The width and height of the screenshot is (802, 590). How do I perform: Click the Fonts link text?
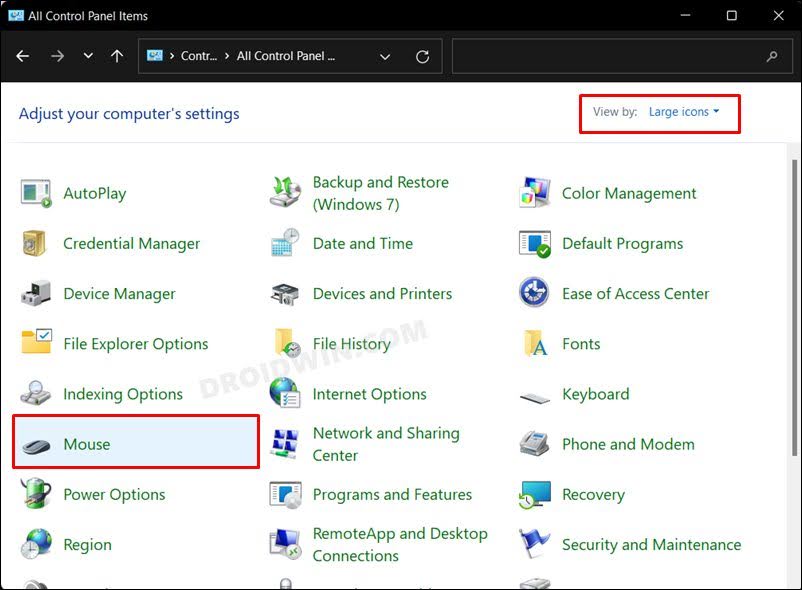pyautogui.click(x=581, y=344)
